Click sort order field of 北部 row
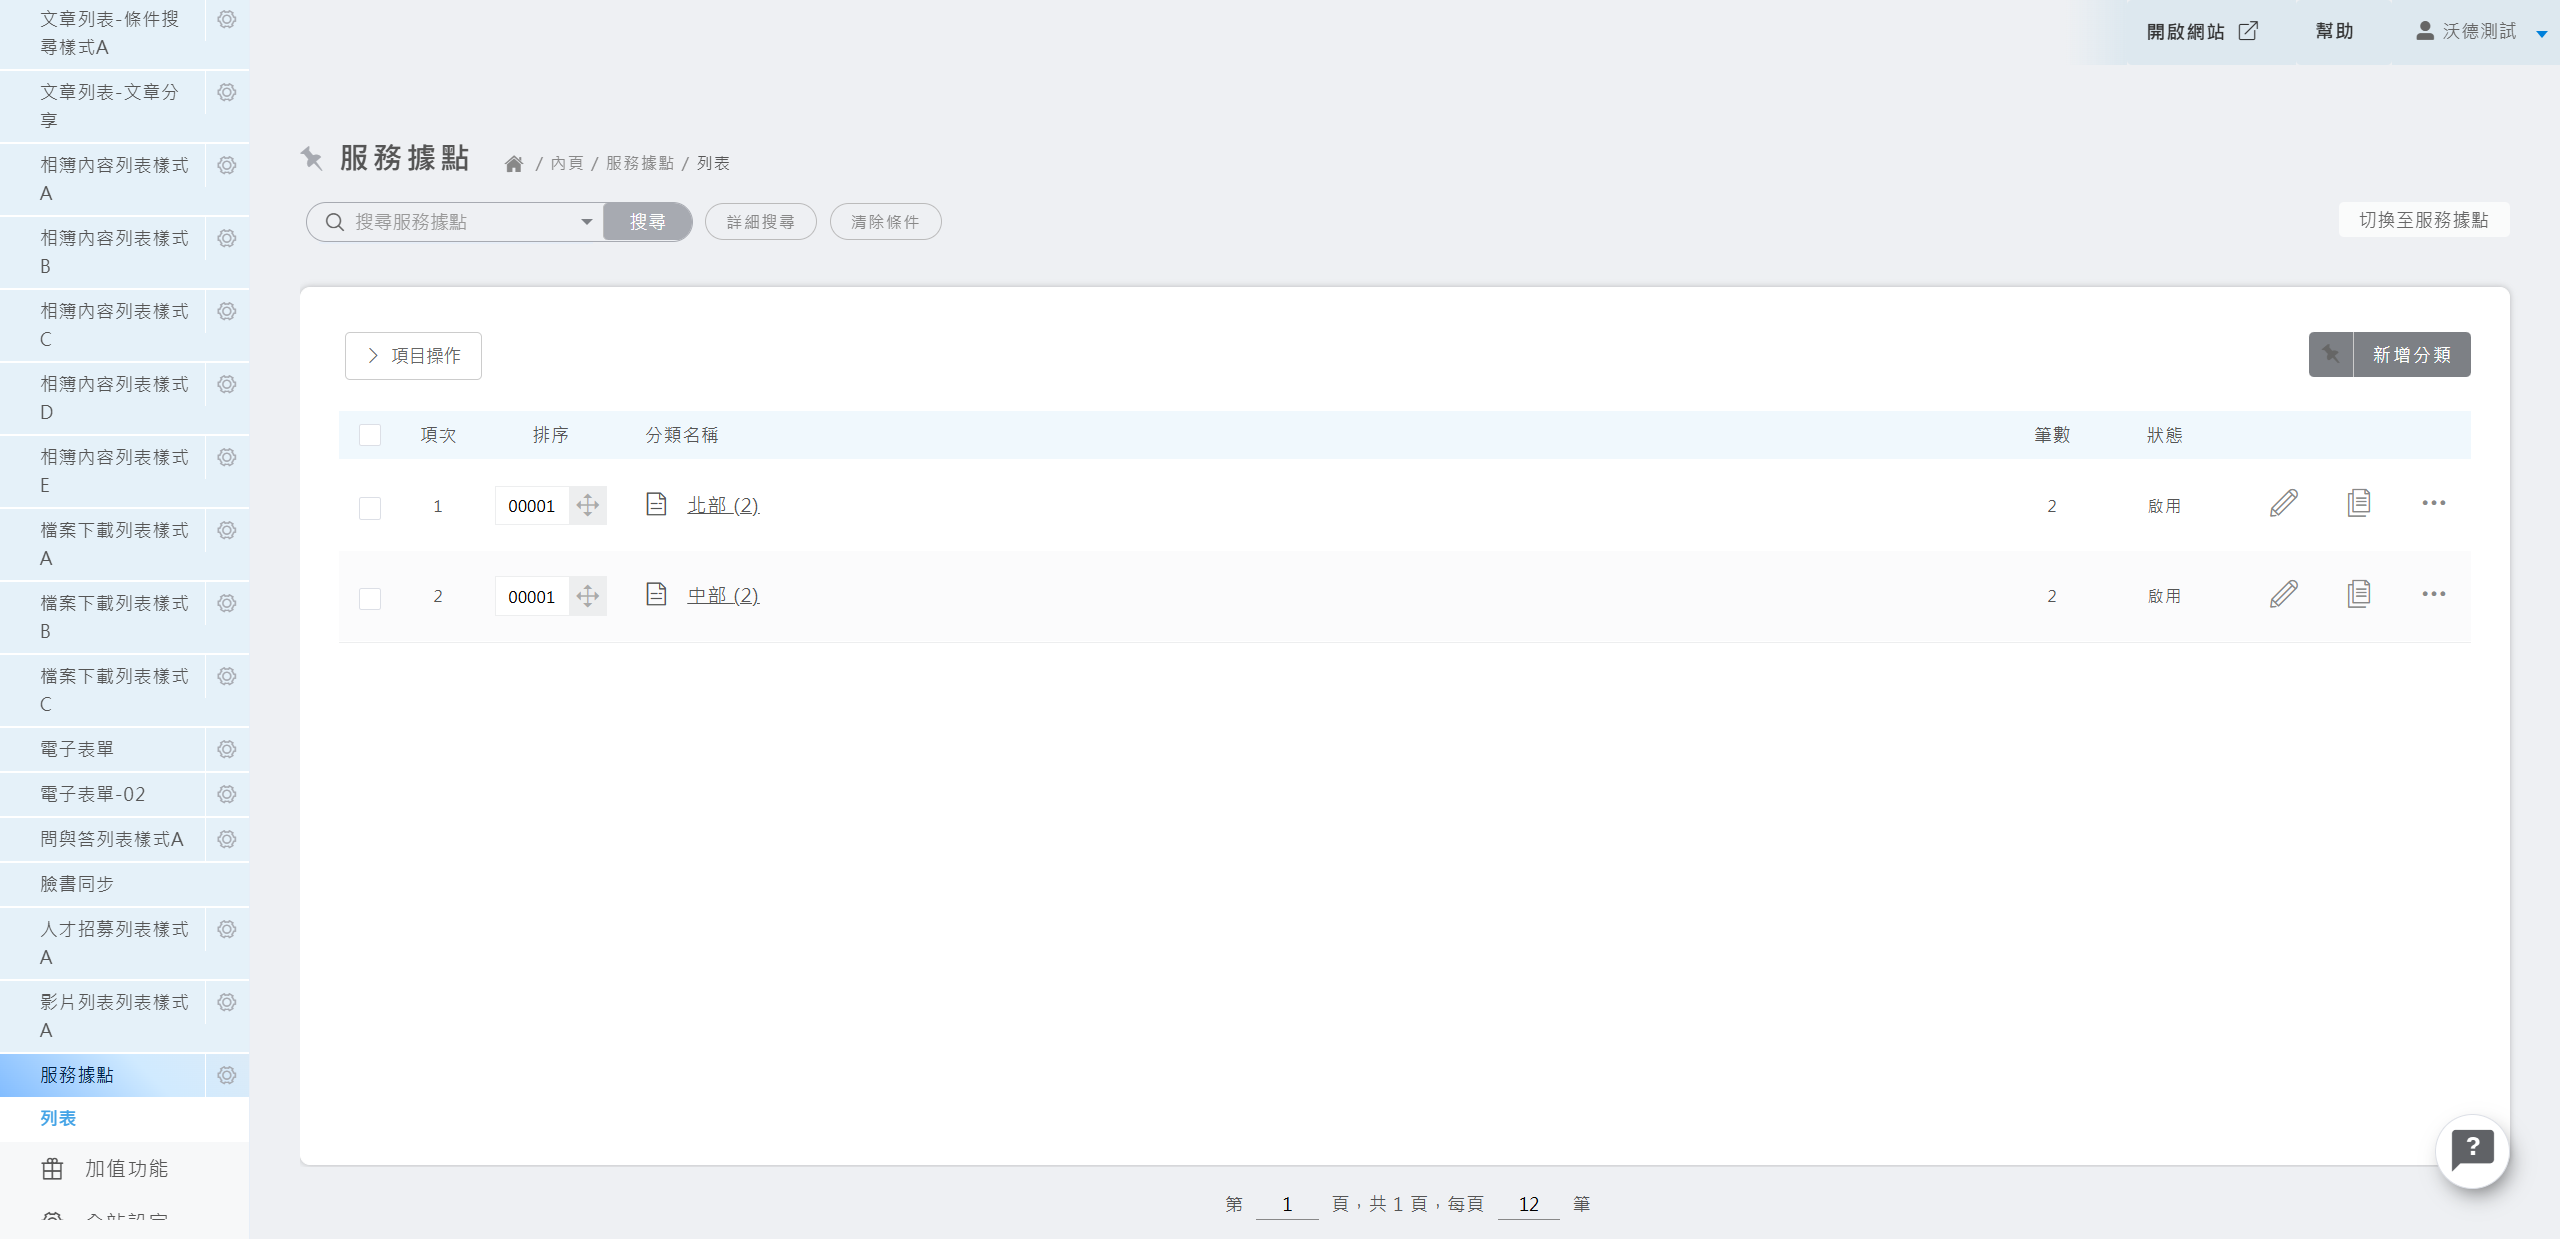The height and width of the screenshot is (1239, 2560). 532,506
